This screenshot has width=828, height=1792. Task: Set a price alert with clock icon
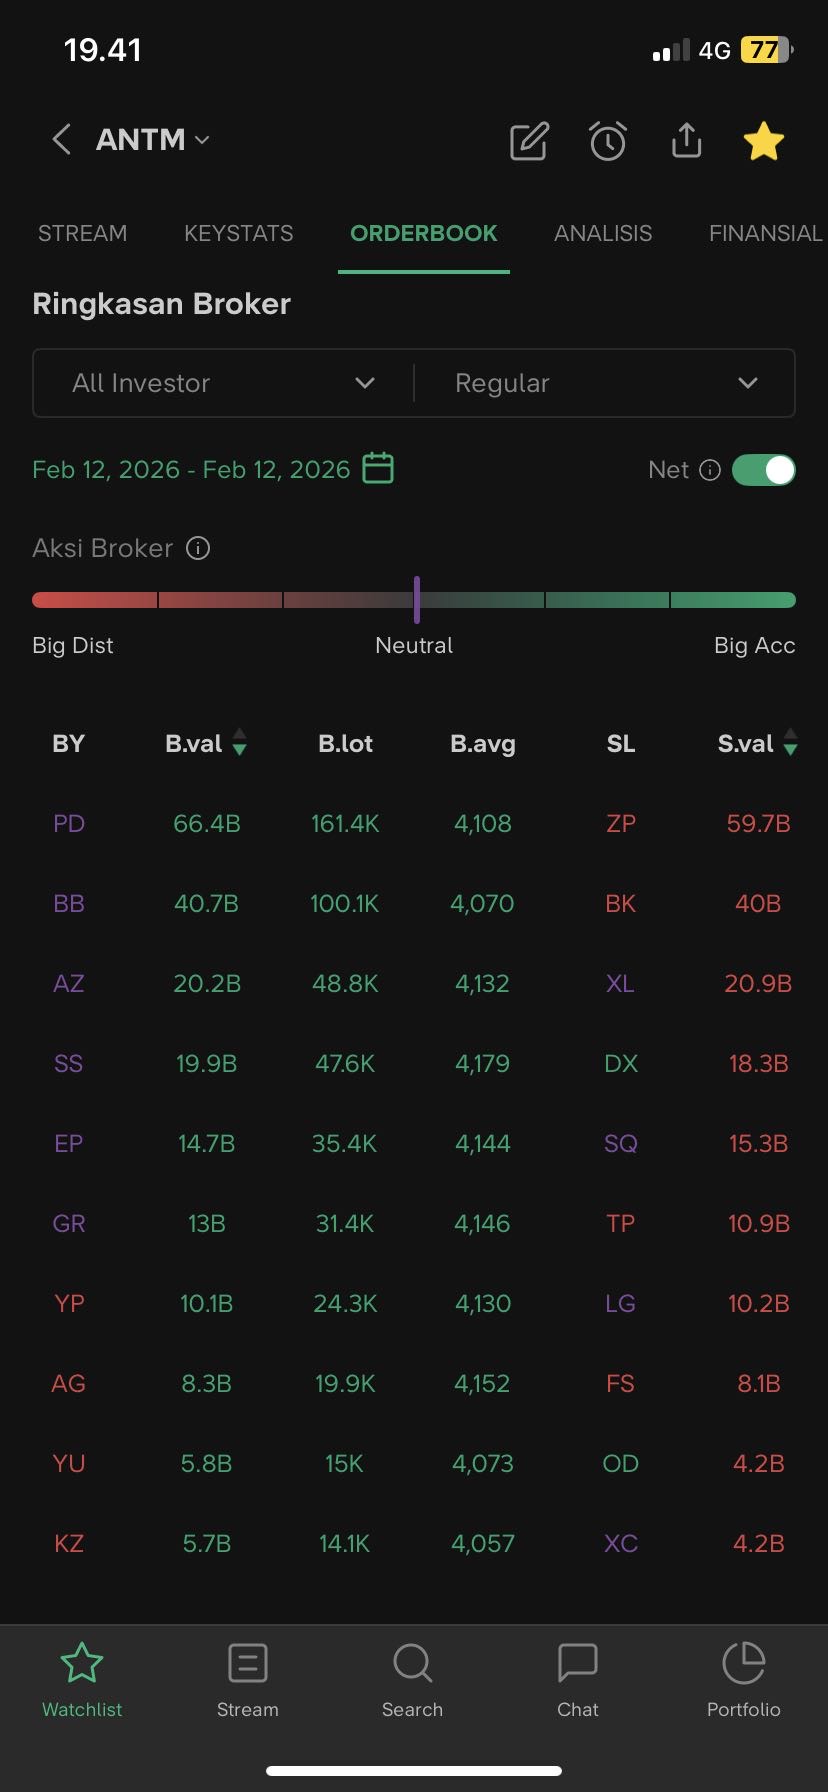[x=607, y=141]
